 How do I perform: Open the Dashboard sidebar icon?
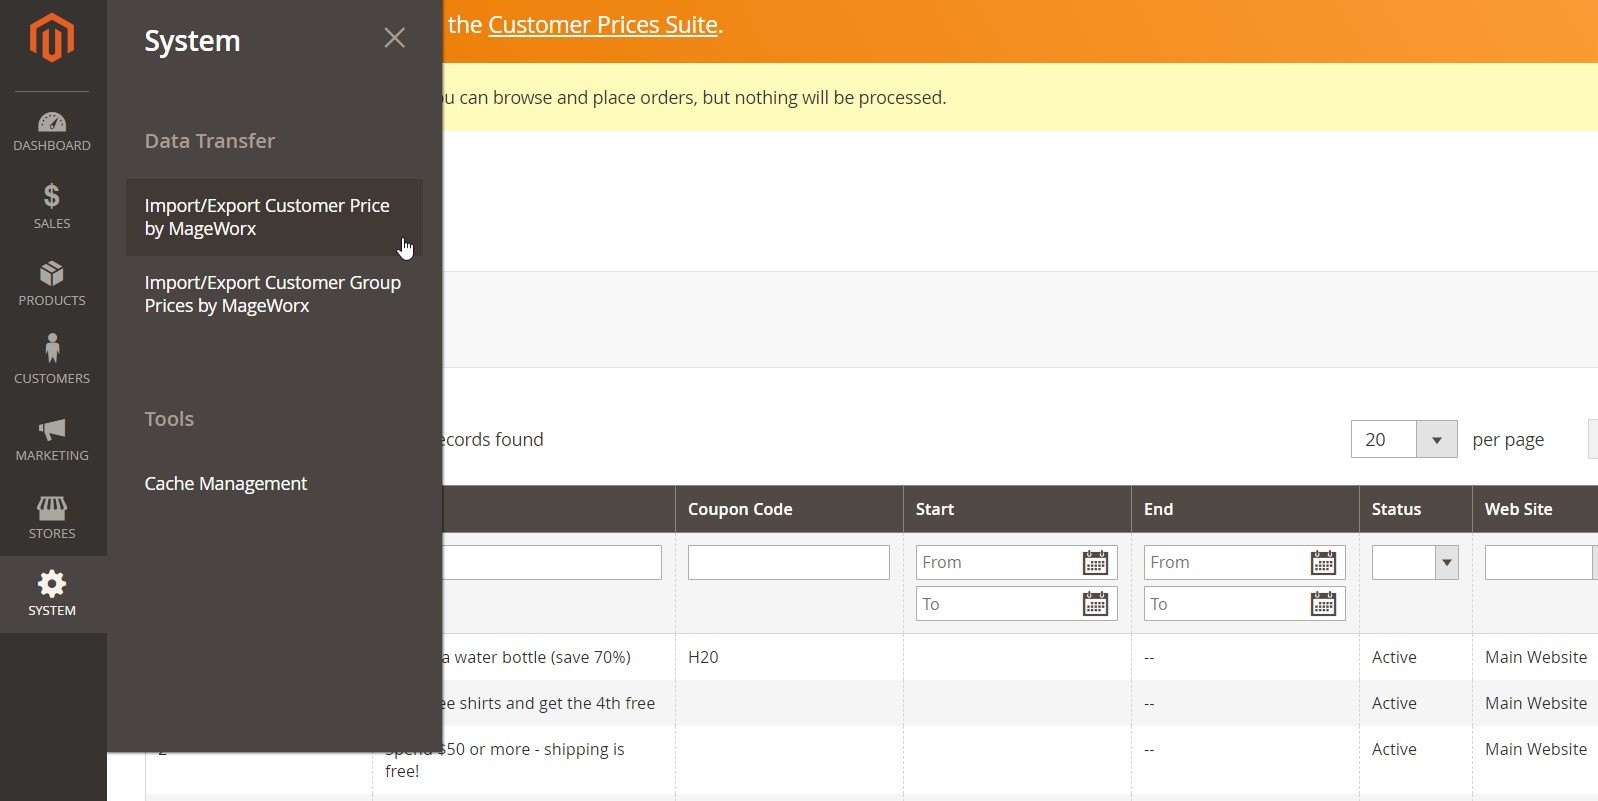point(52,131)
